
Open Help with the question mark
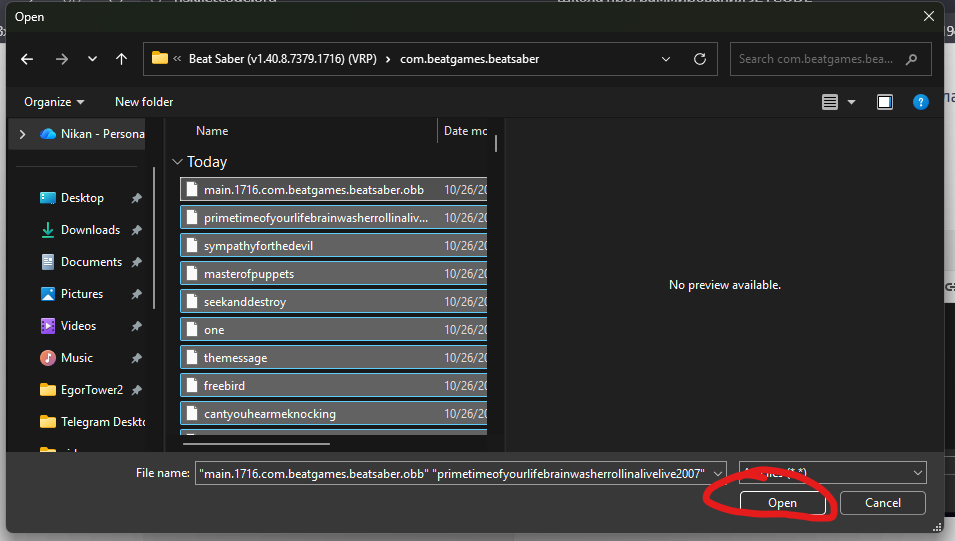click(x=920, y=102)
